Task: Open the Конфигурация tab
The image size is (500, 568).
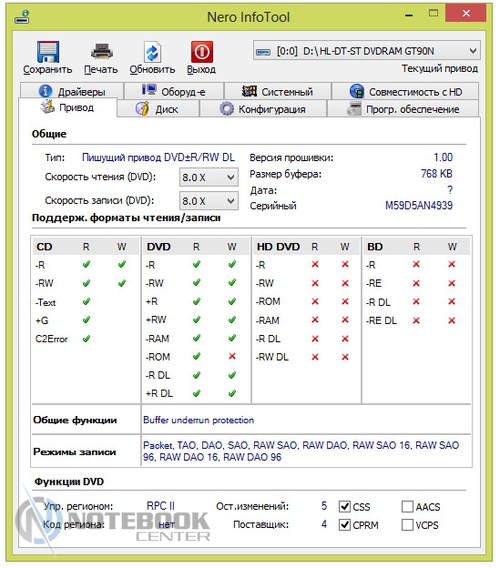Action: click(x=263, y=109)
